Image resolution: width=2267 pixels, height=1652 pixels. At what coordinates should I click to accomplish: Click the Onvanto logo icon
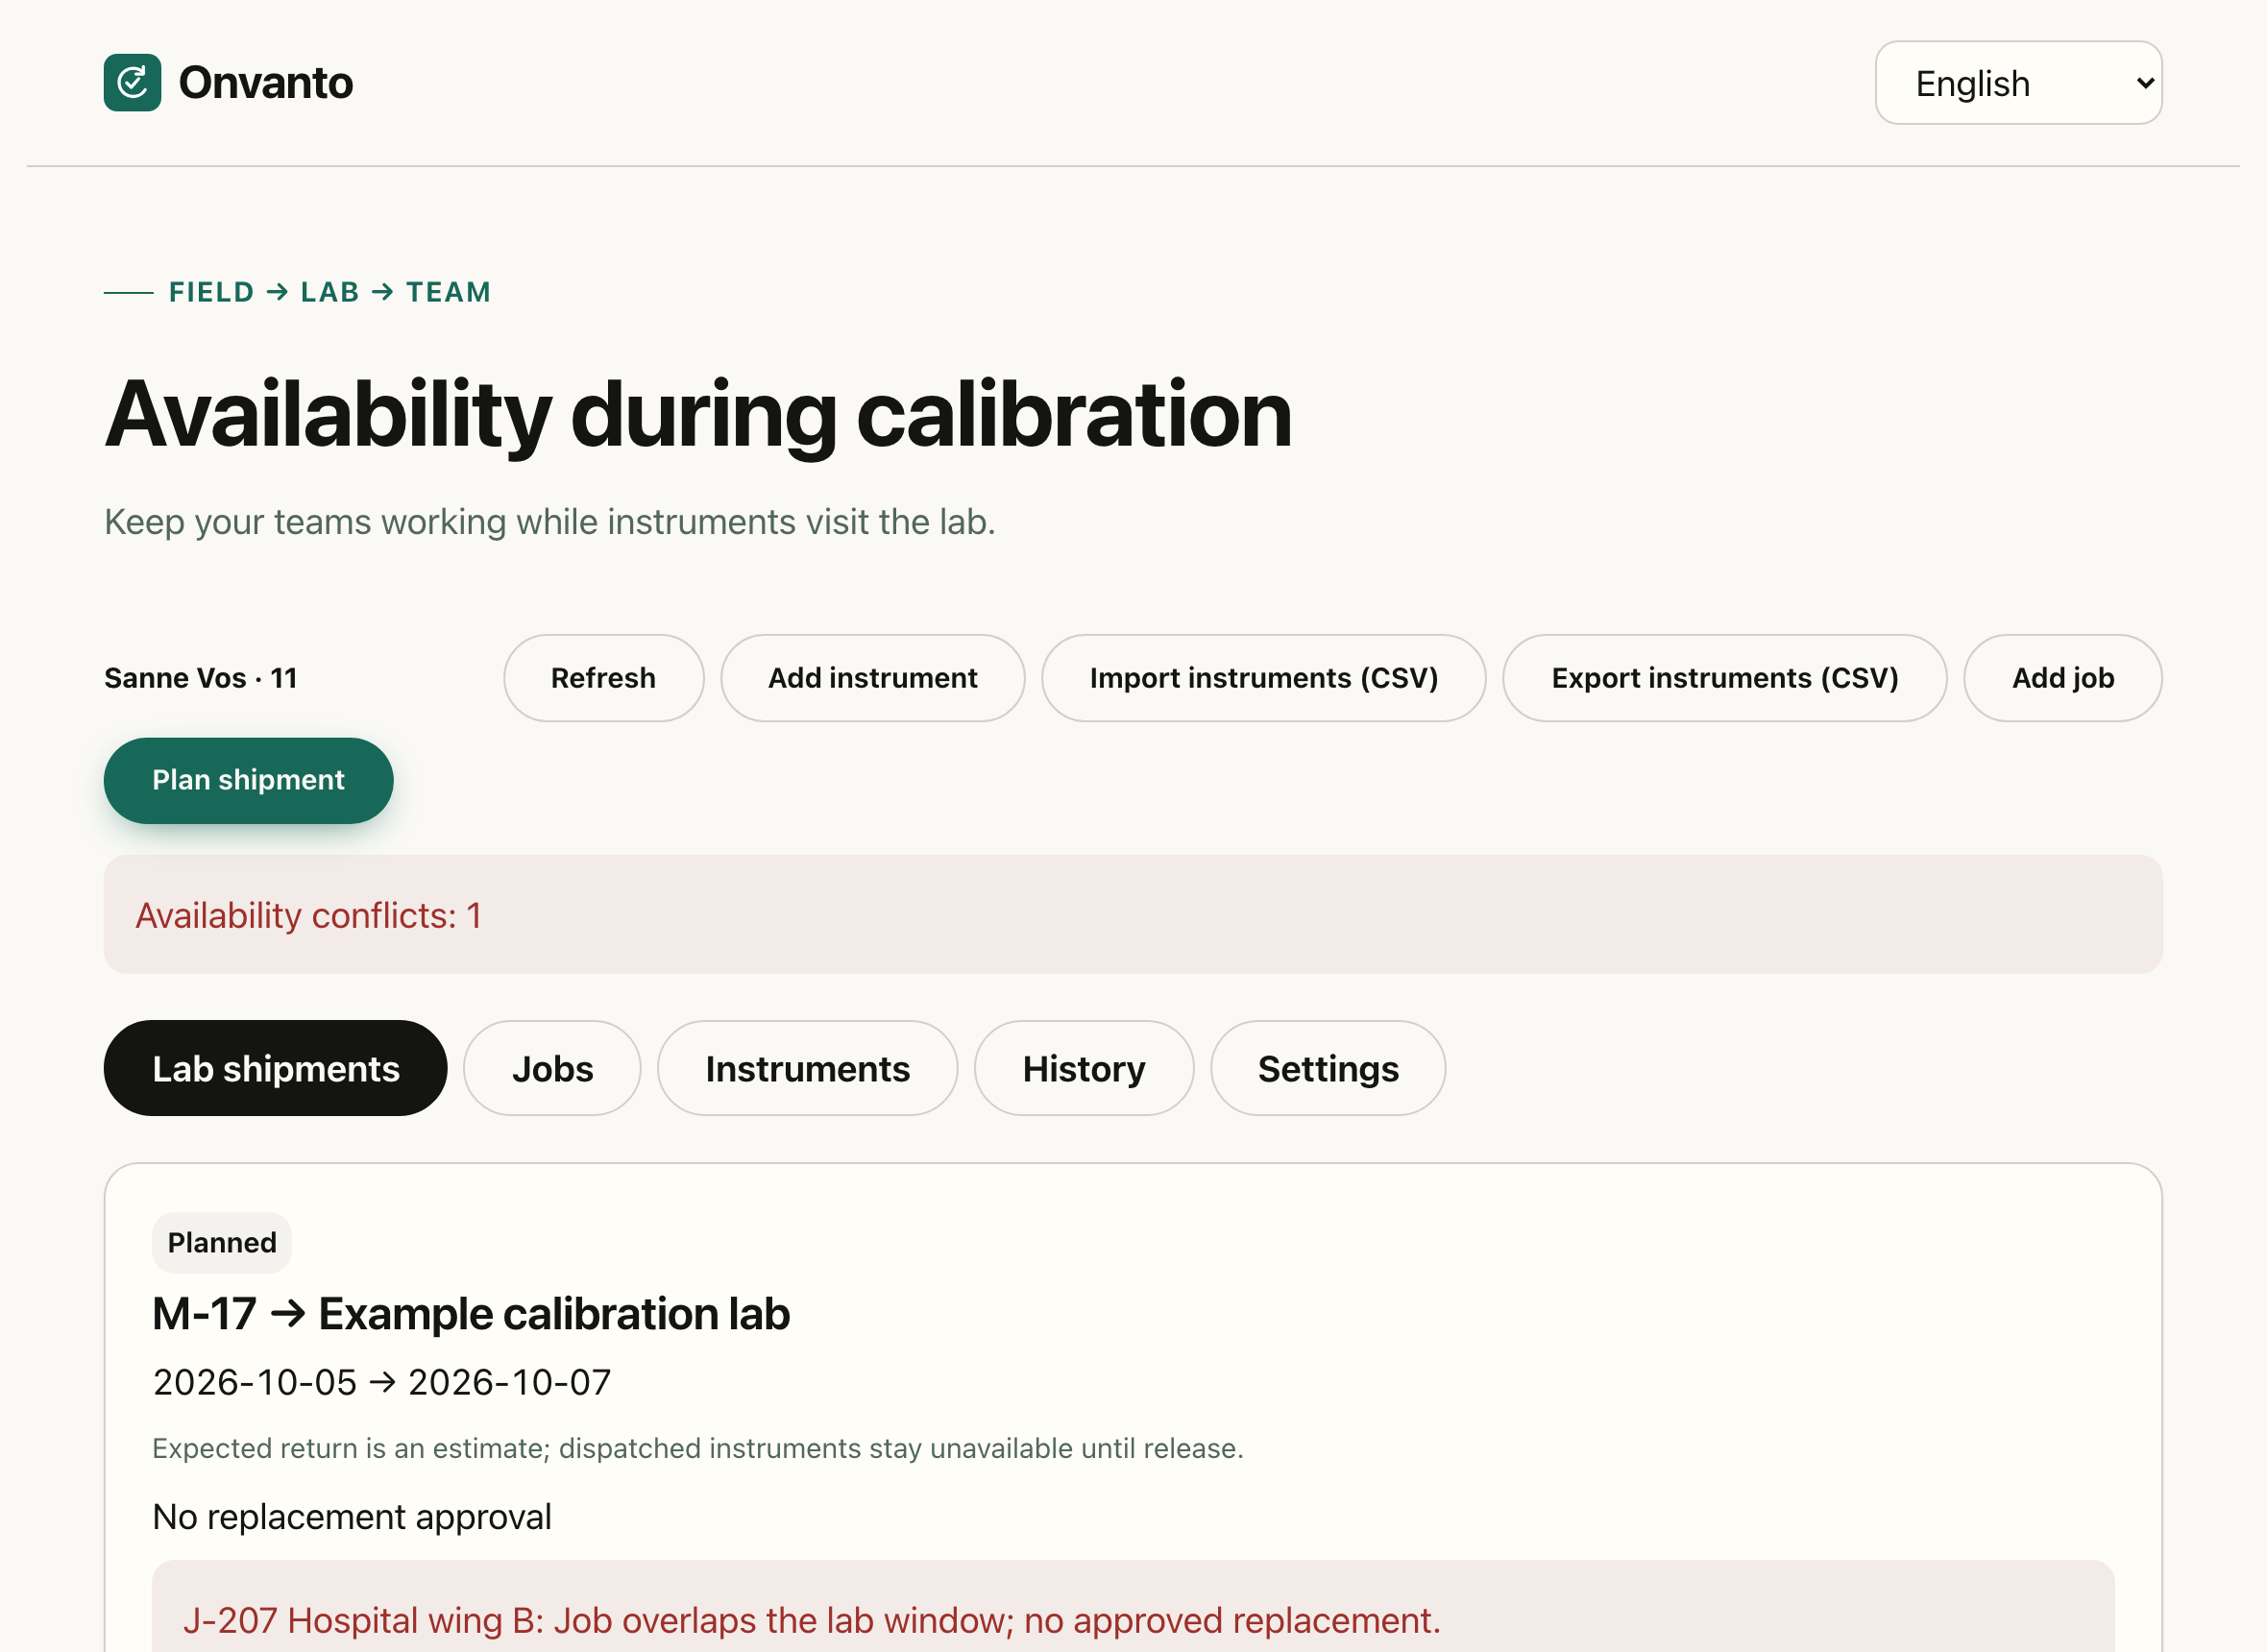(x=132, y=83)
